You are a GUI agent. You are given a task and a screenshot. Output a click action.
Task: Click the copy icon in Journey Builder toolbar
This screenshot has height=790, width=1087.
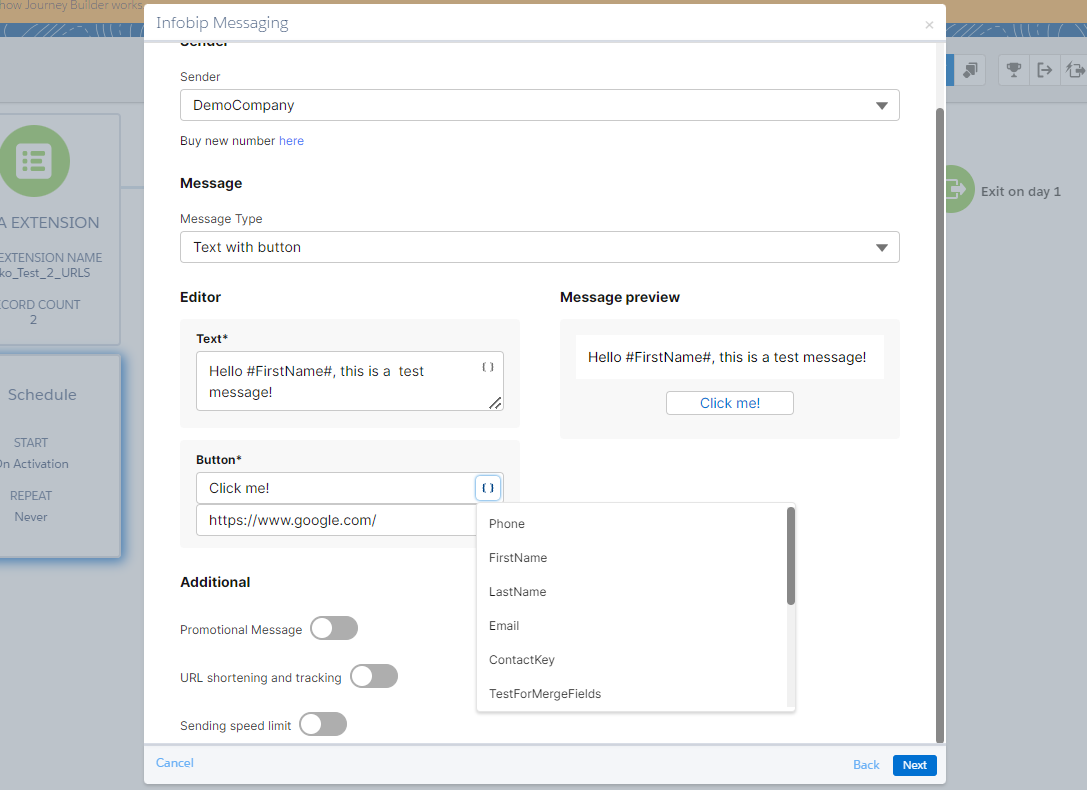pos(971,70)
